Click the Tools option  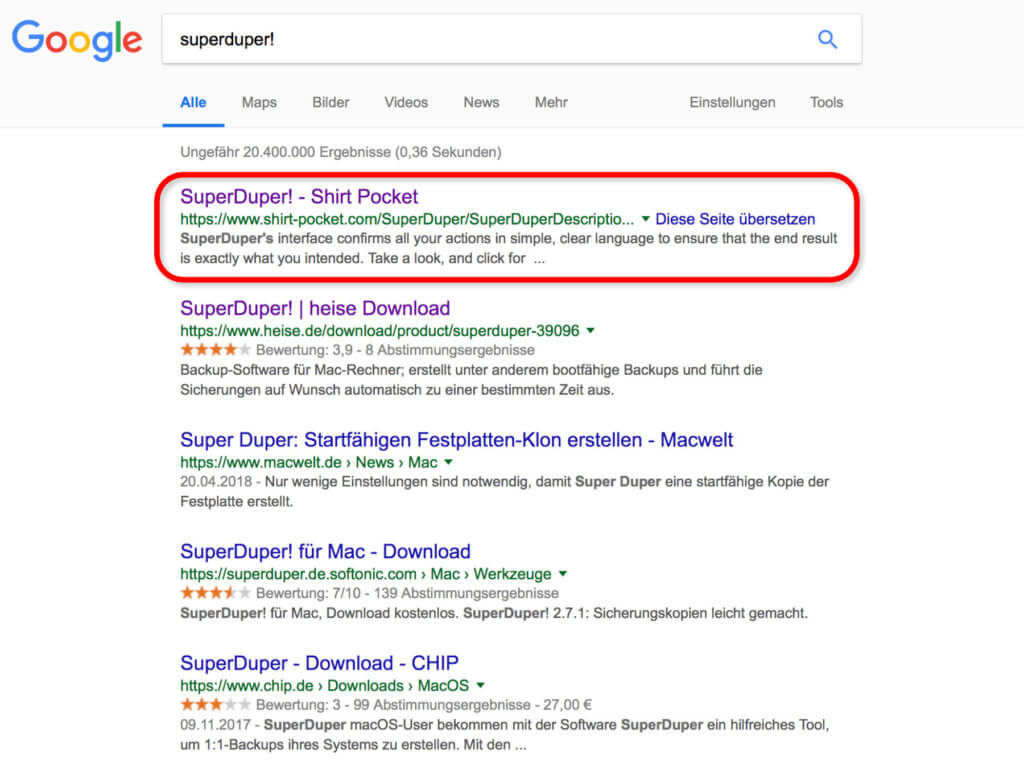coord(826,102)
